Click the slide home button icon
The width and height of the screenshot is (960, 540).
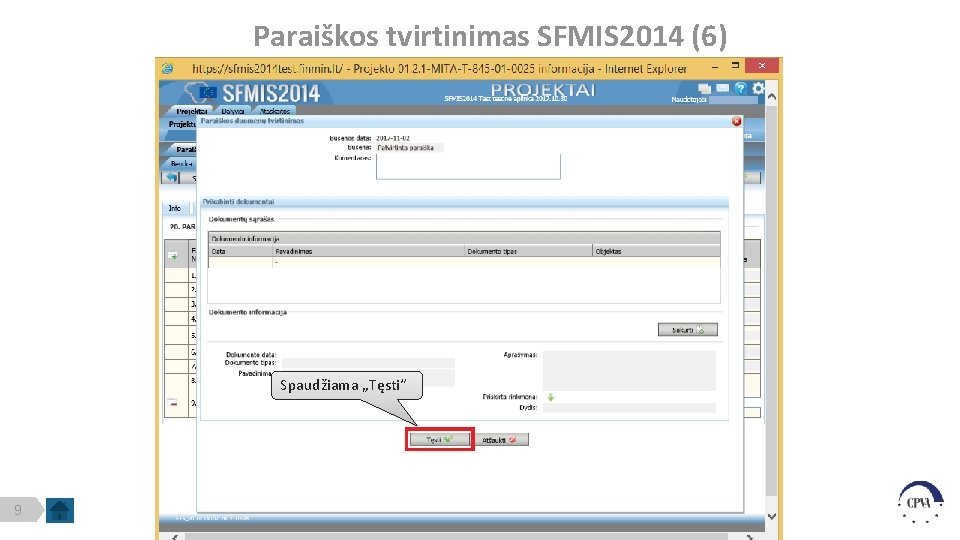coord(60,510)
